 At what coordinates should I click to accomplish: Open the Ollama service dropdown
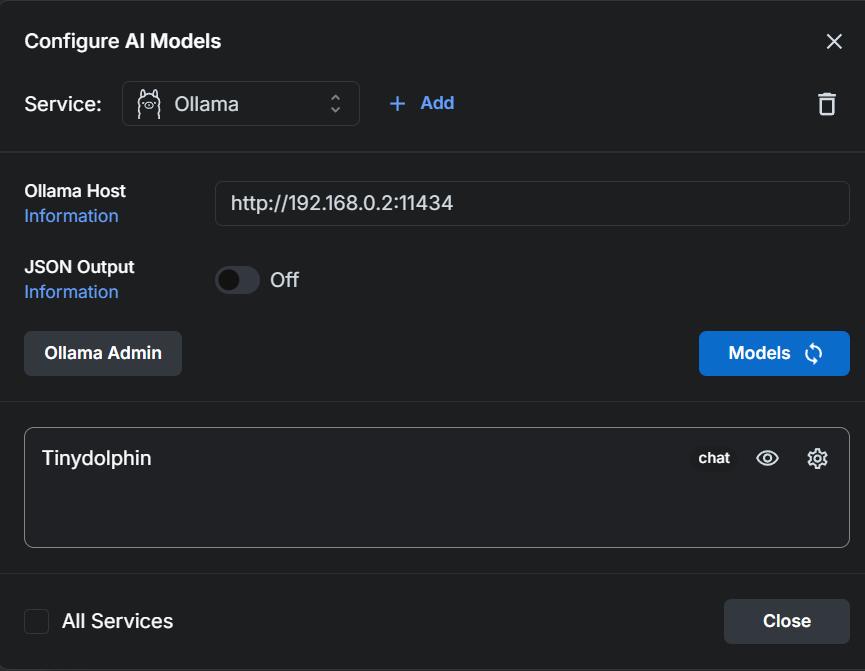coord(240,104)
